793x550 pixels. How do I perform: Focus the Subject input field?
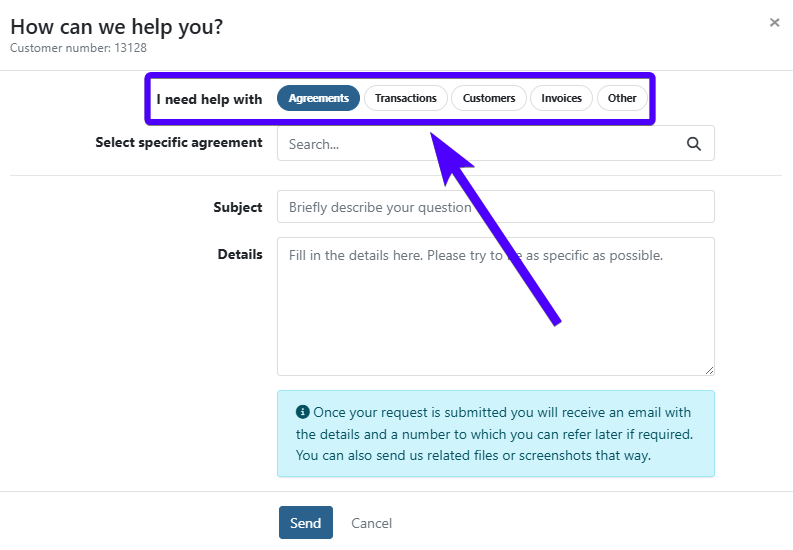(x=495, y=207)
